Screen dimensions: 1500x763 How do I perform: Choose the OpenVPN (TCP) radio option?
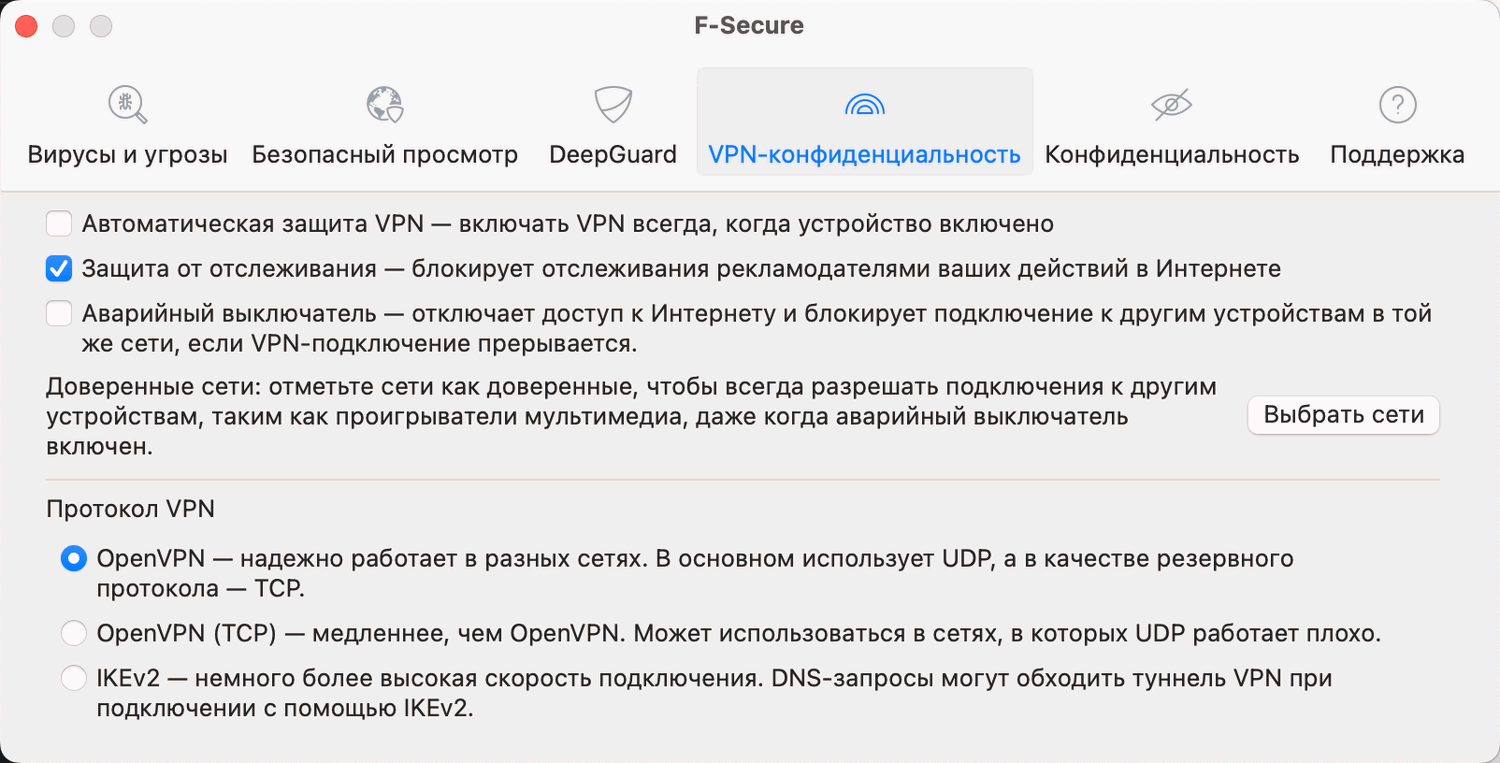pyautogui.click(x=74, y=634)
